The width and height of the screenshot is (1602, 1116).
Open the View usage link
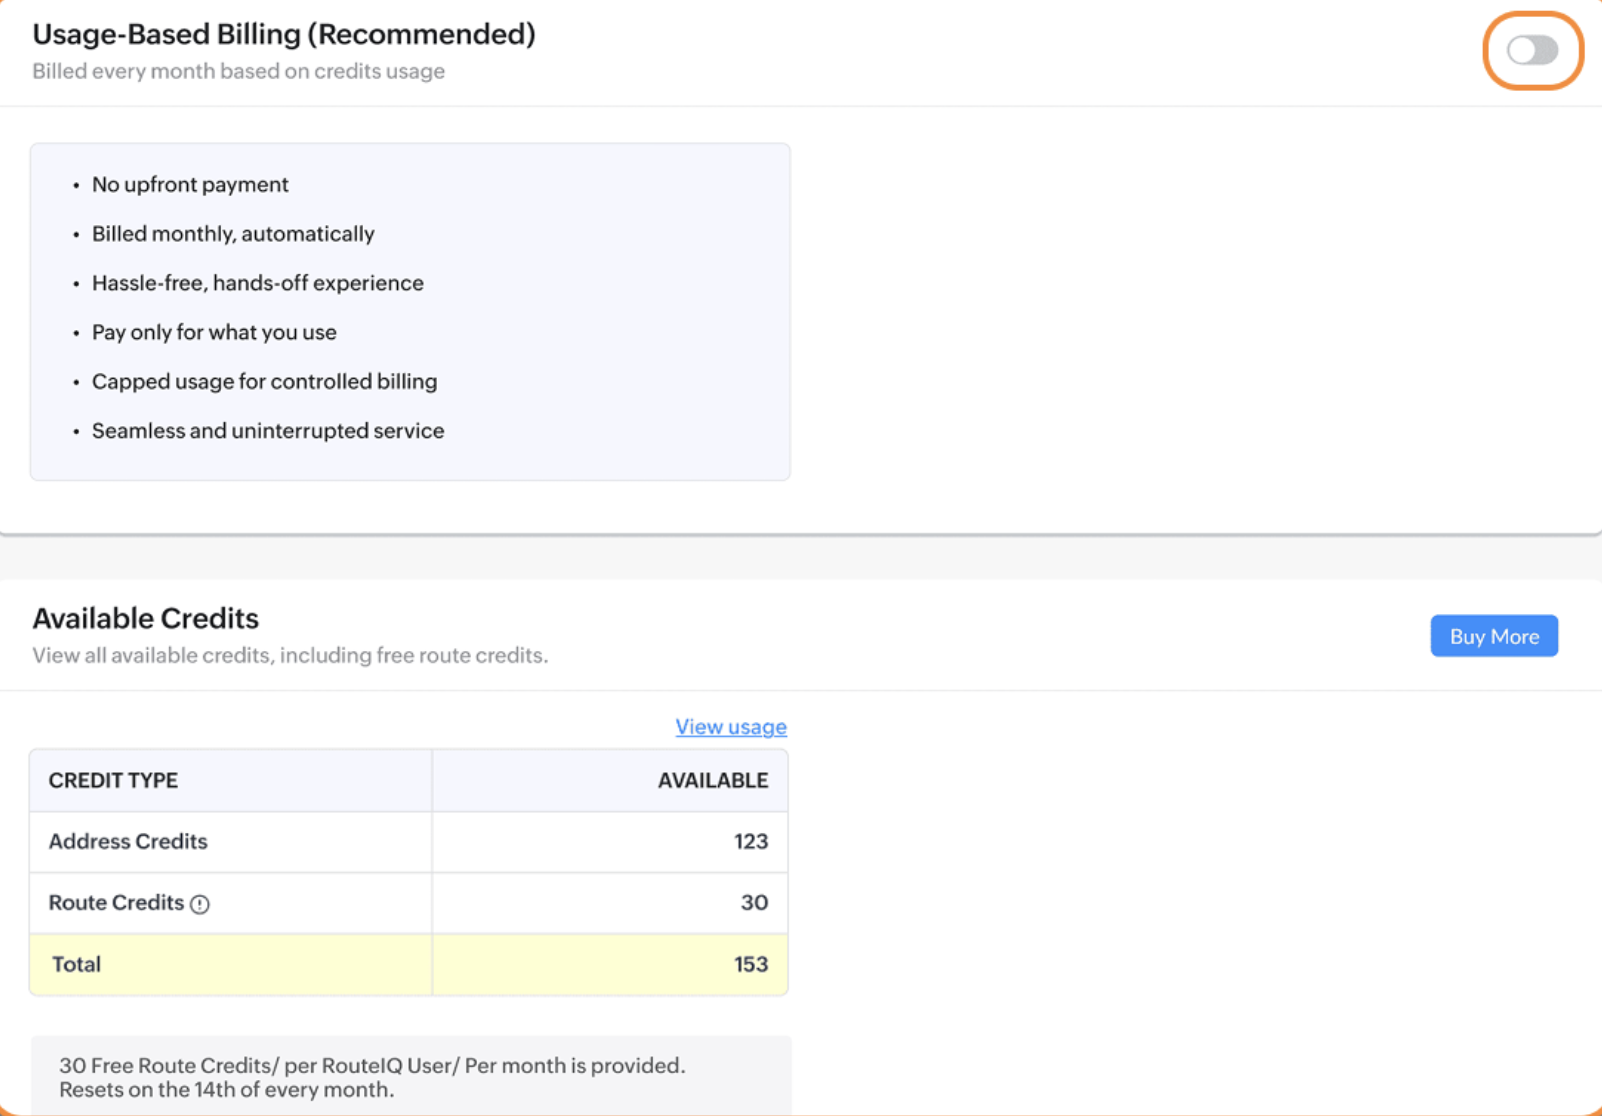(731, 727)
